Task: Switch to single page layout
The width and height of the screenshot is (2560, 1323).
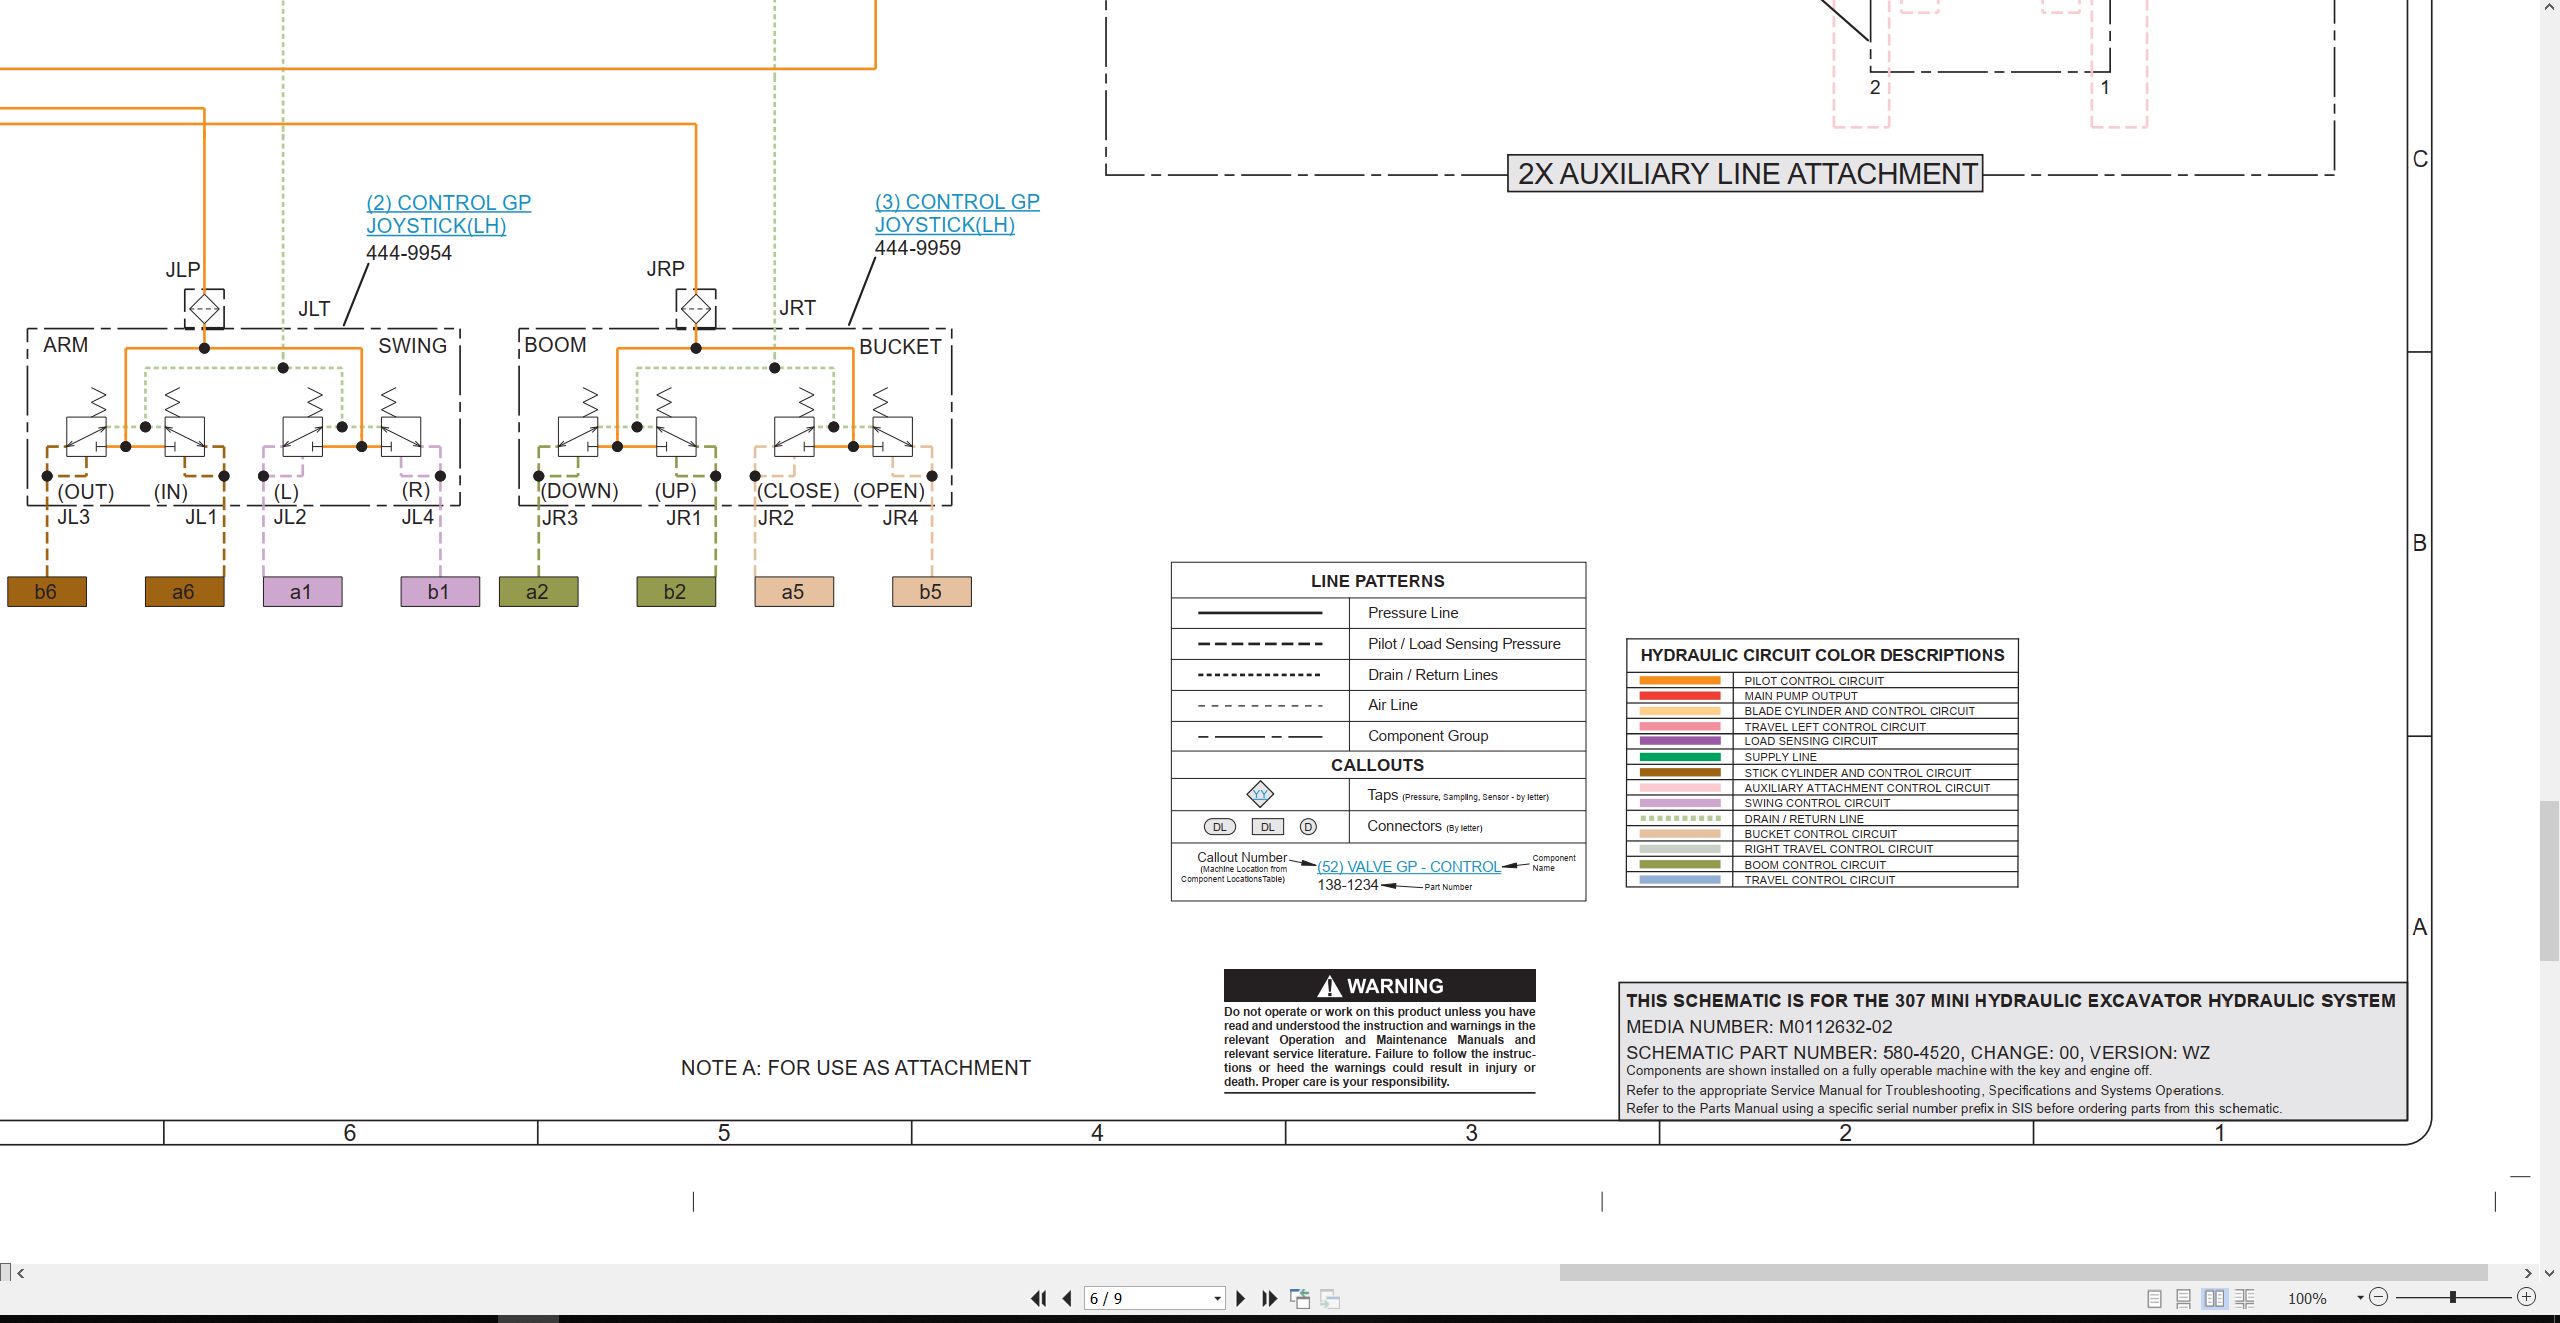Action: click(2154, 1298)
